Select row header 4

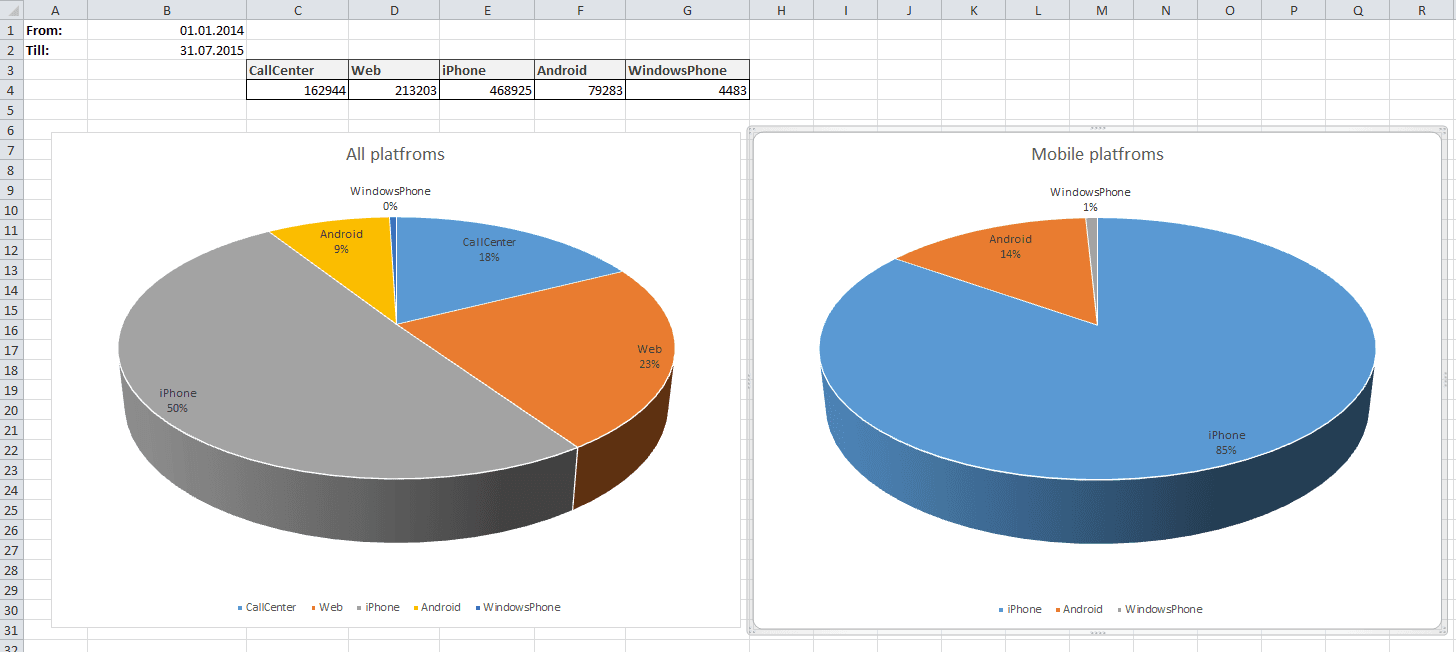click(10, 90)
